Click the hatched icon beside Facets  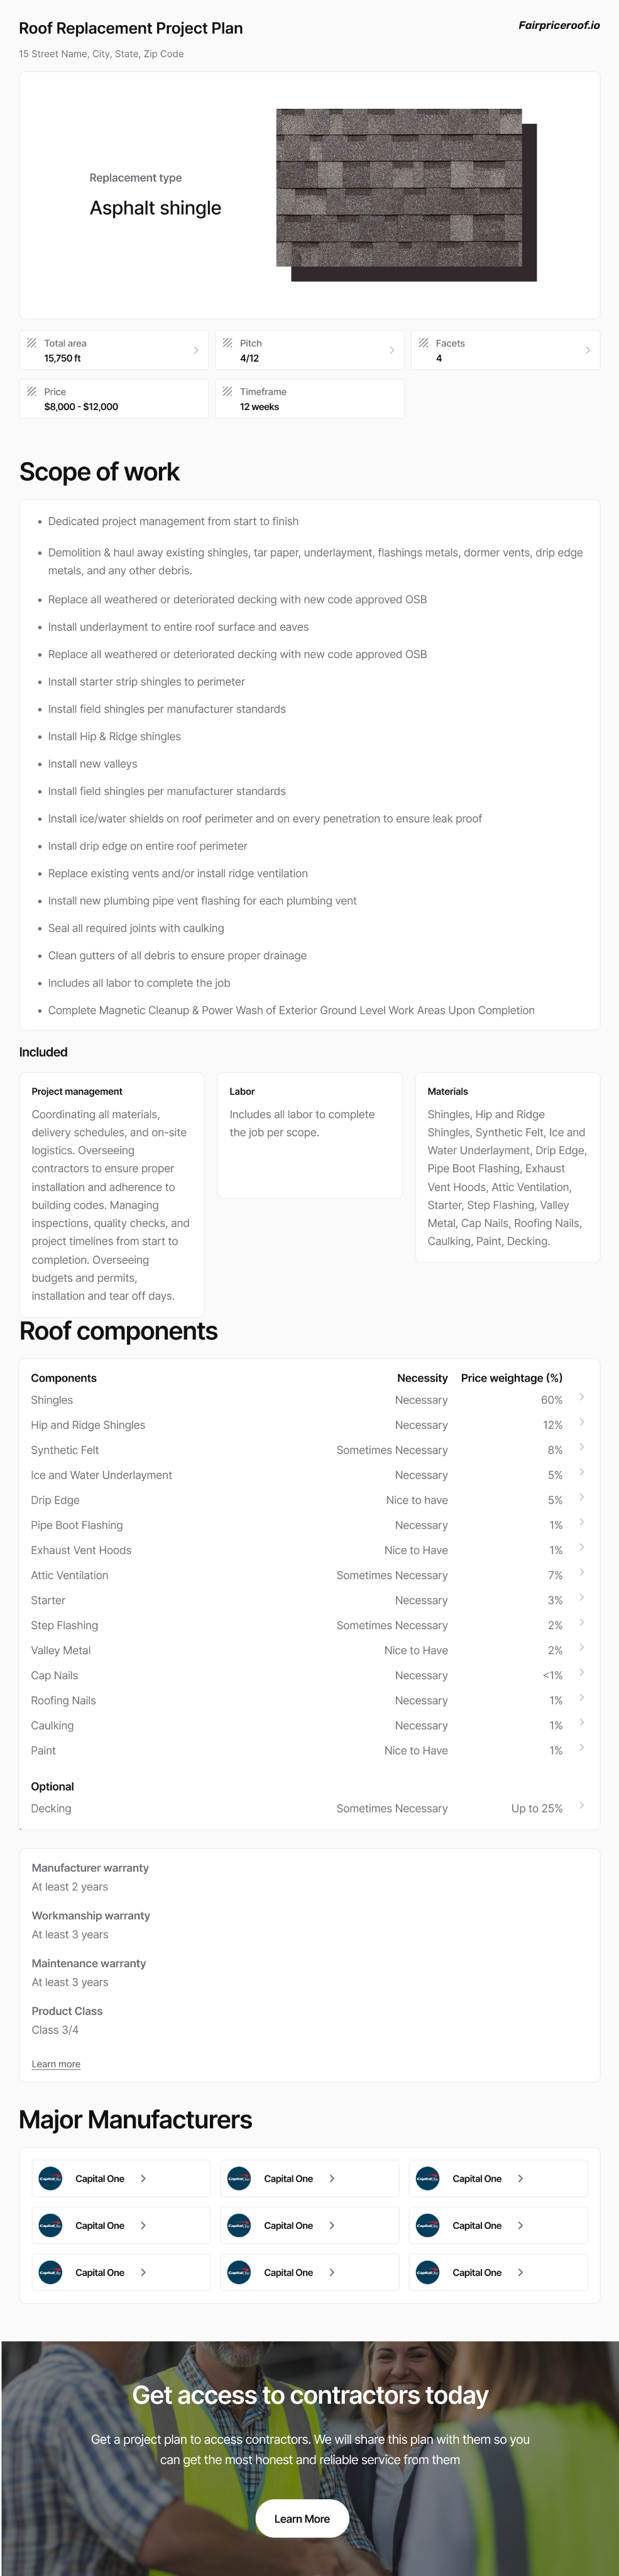423,343
